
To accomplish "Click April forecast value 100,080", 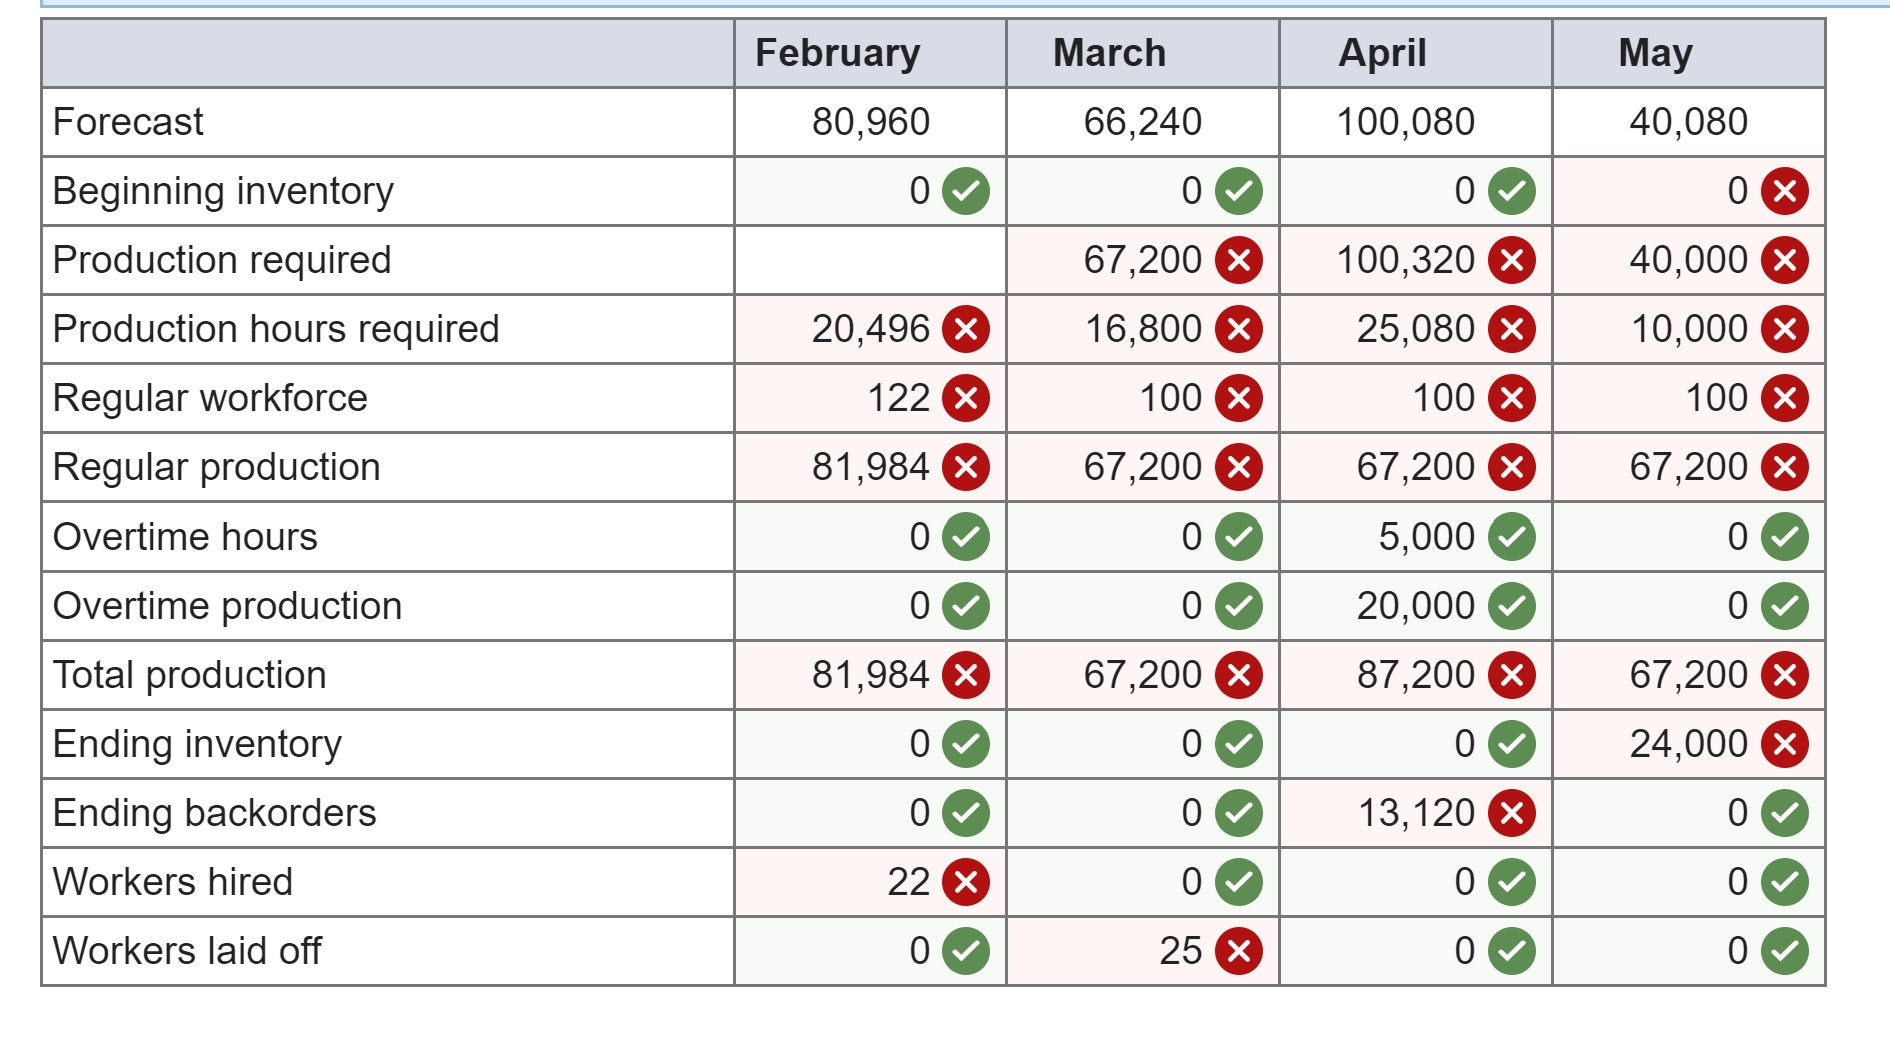I will pyautogui.click(x=1405, y=122).
